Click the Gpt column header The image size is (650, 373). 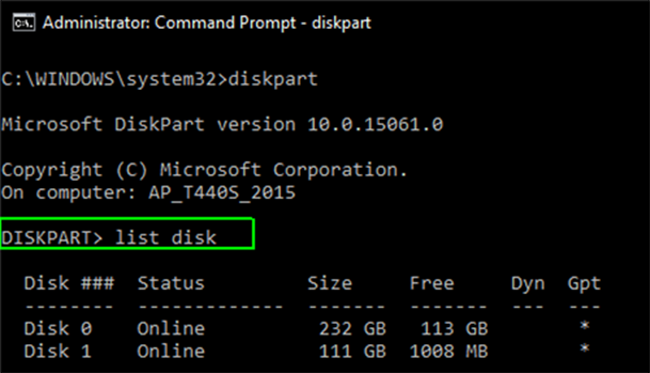pos(584,284)
